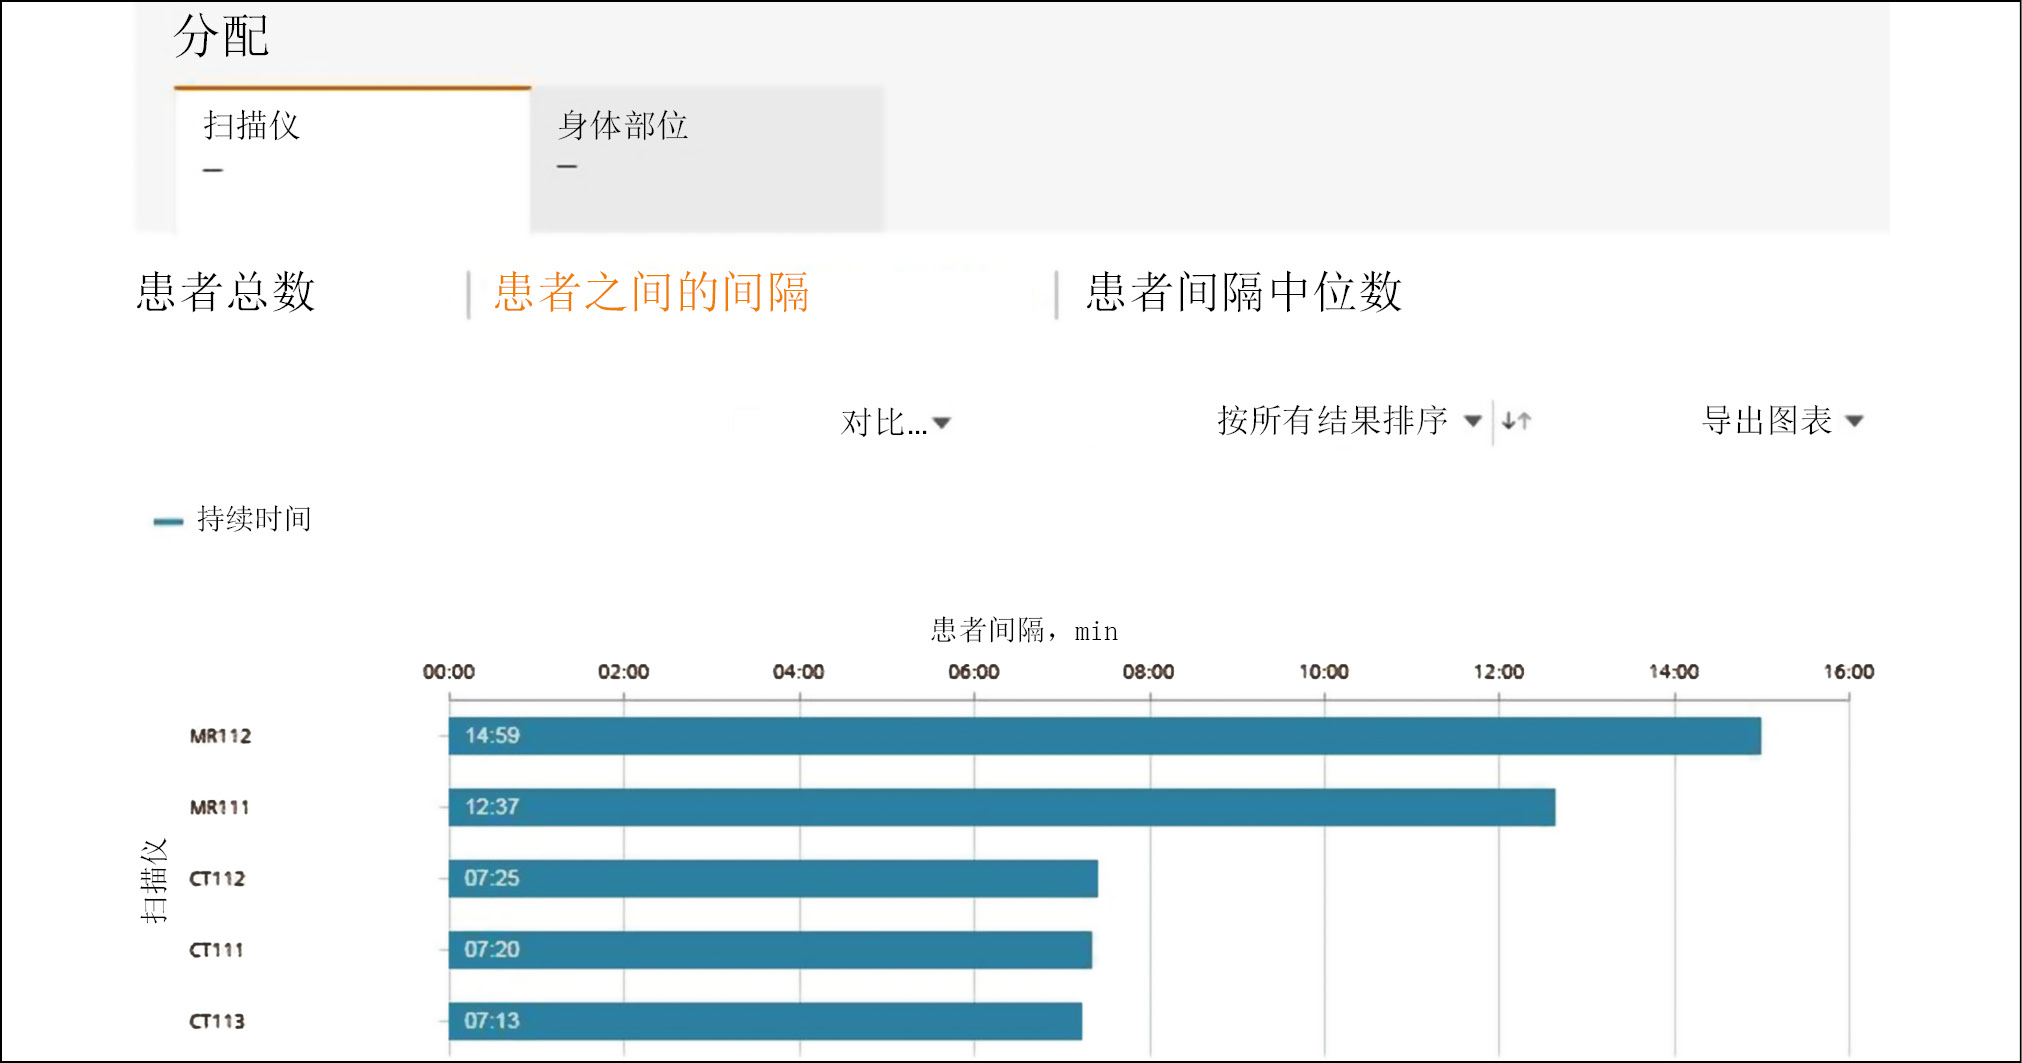This screenshot has height=1063, width=2022.
Task: Click the CT113 bar showing 07:13
Action: (765, 1021)
